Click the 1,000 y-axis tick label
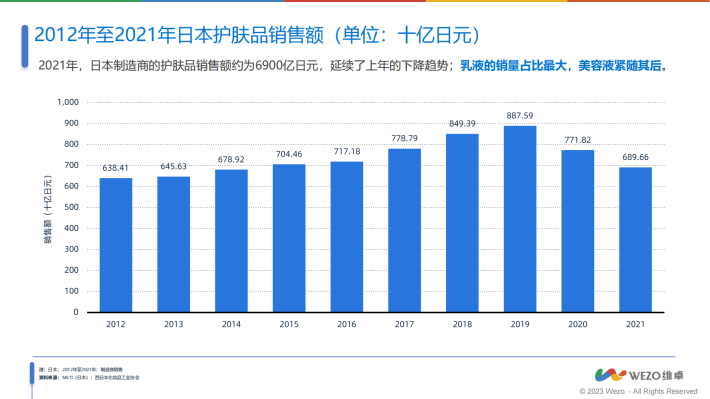 (68, 102)
